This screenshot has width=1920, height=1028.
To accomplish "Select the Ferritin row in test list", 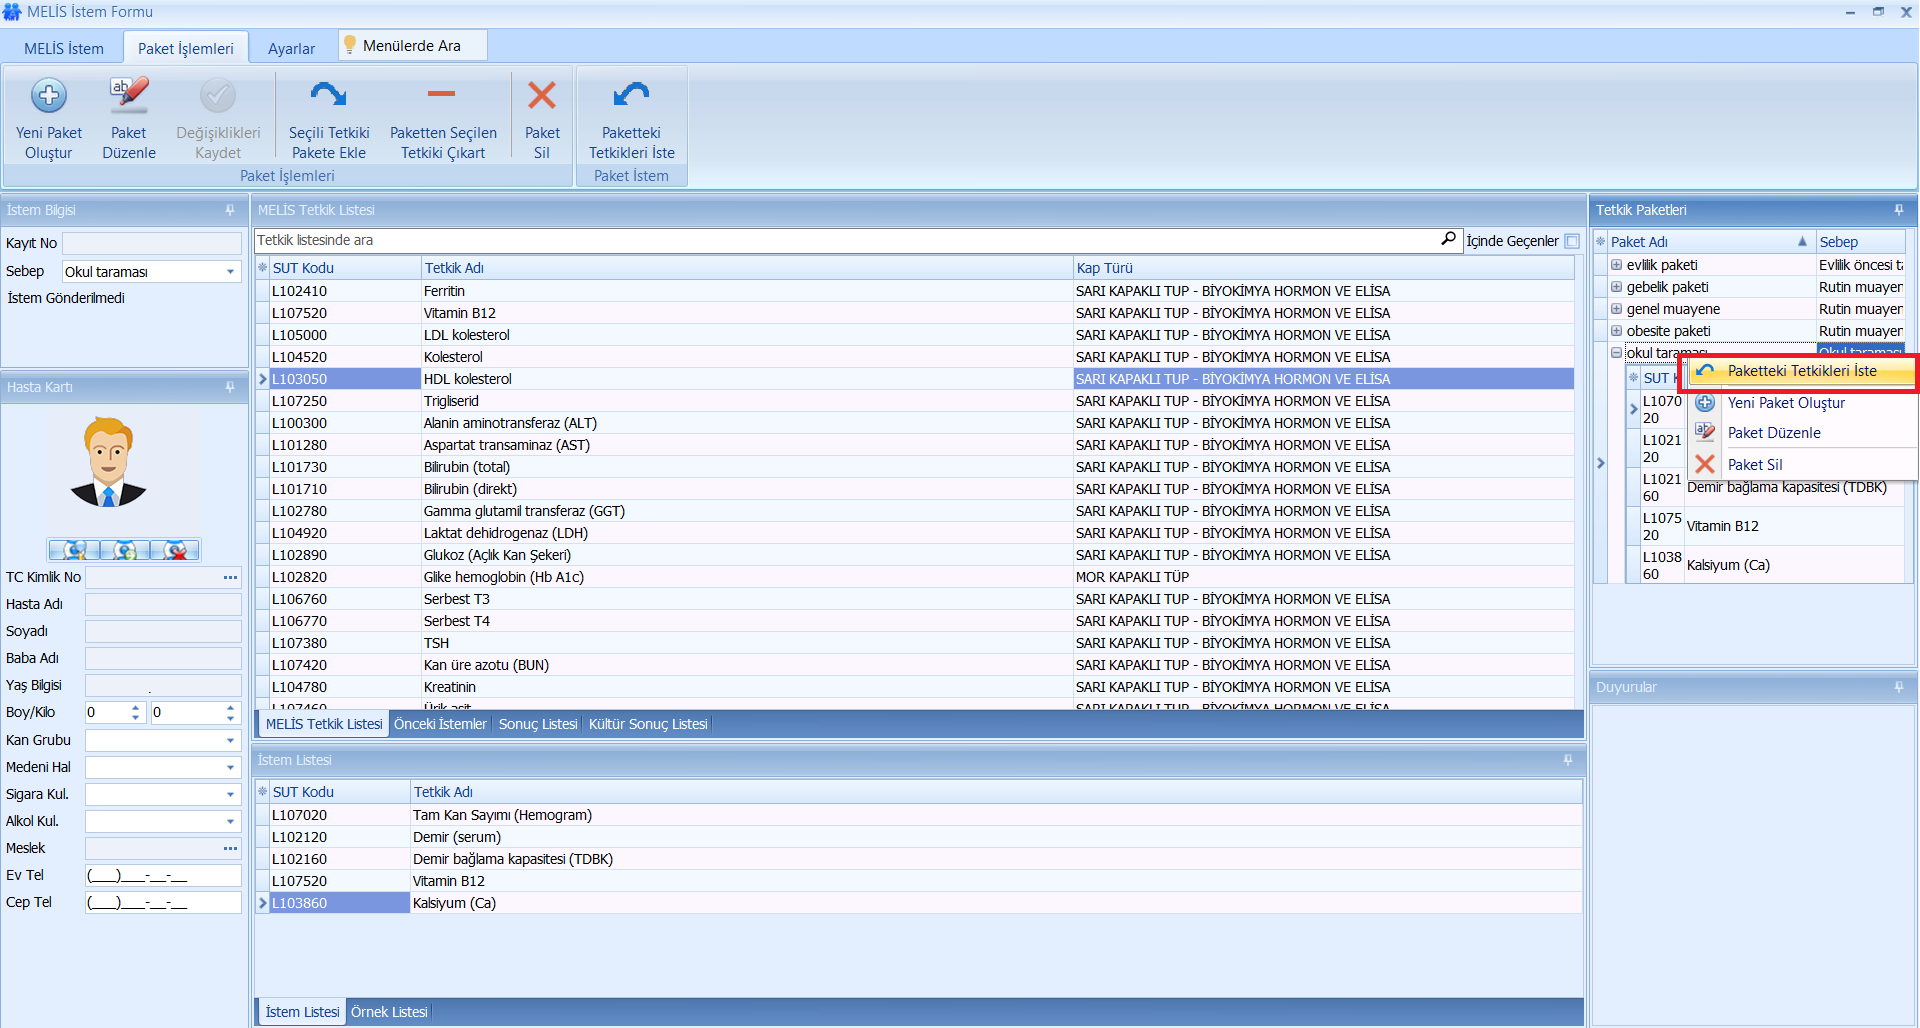I will click(x=915, y=291).
